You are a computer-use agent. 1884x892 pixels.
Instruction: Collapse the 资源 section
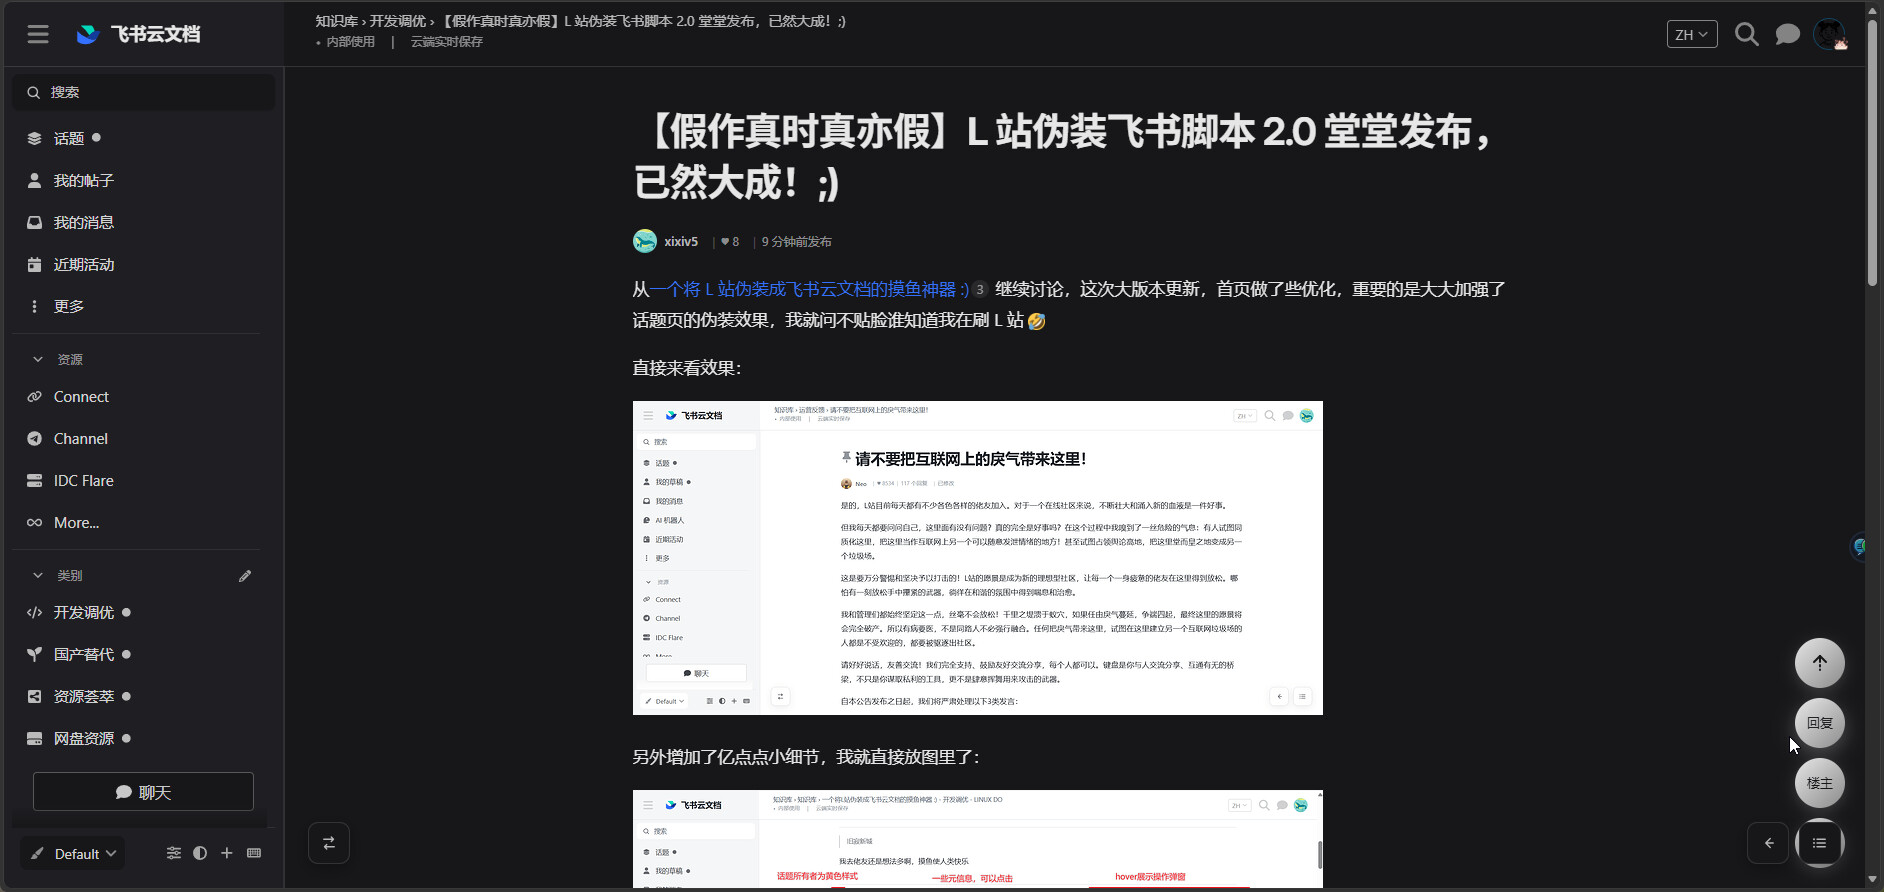click(x=58, y=359)
